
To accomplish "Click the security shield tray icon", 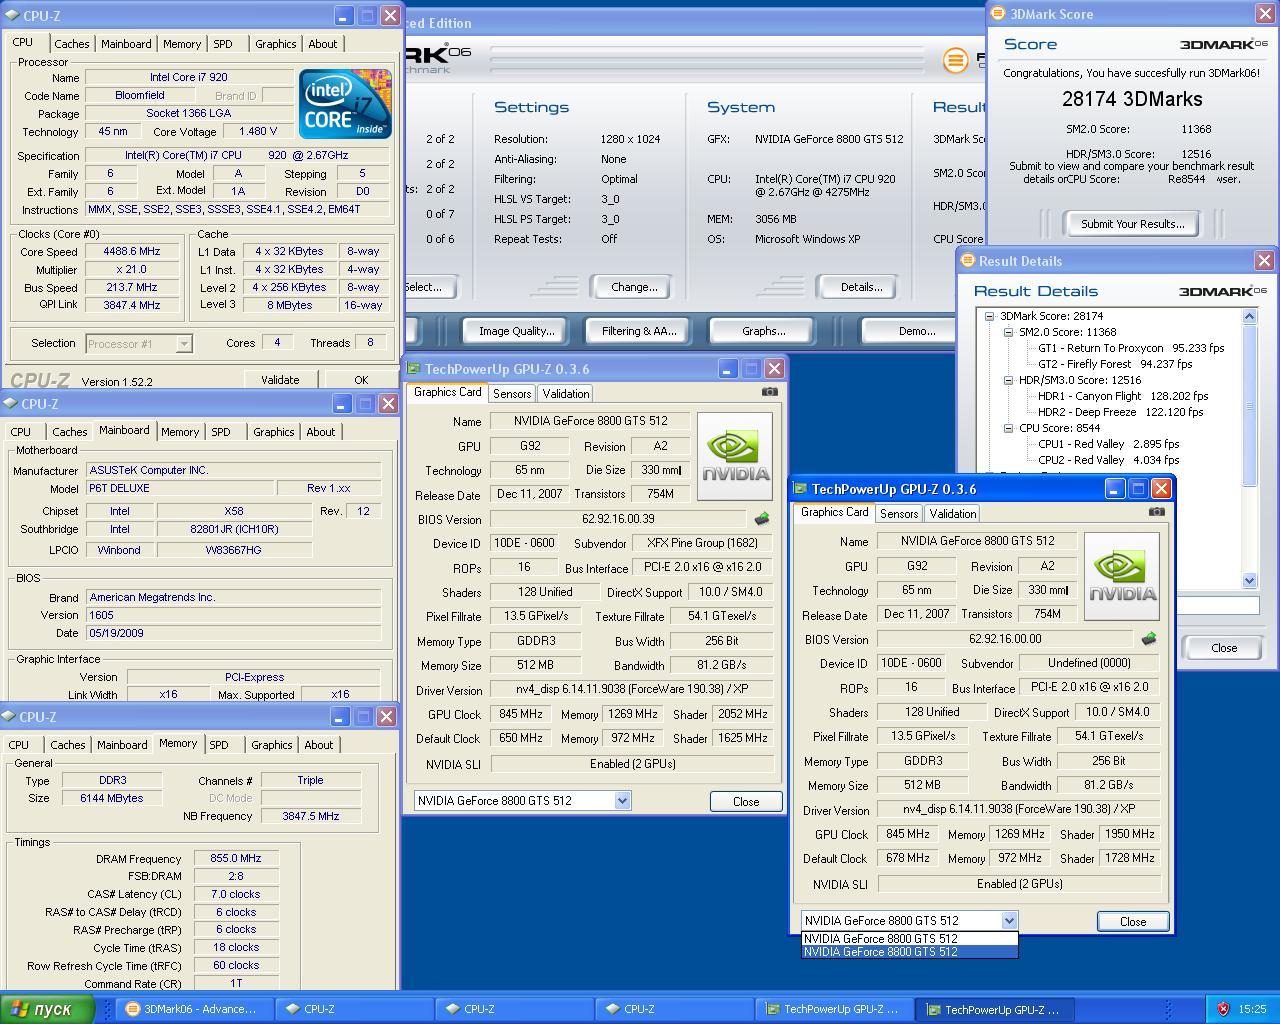I will click(1222, 1009).
